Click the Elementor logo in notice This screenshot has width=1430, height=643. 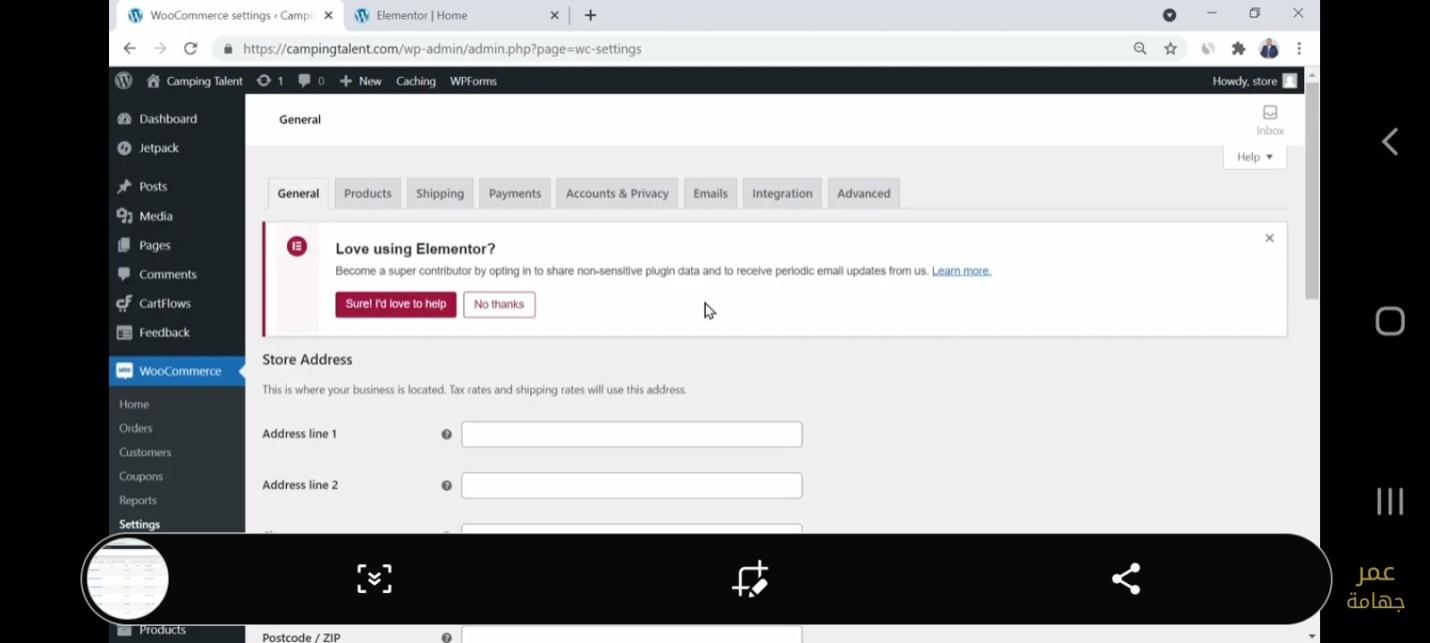297,246
